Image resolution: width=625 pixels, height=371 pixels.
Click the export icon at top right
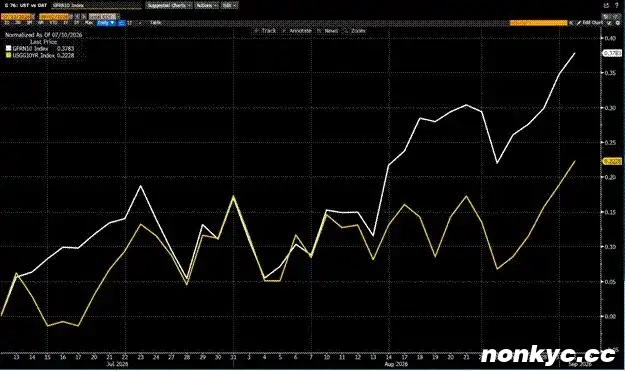pyautogui.click(x=606, y=5)
